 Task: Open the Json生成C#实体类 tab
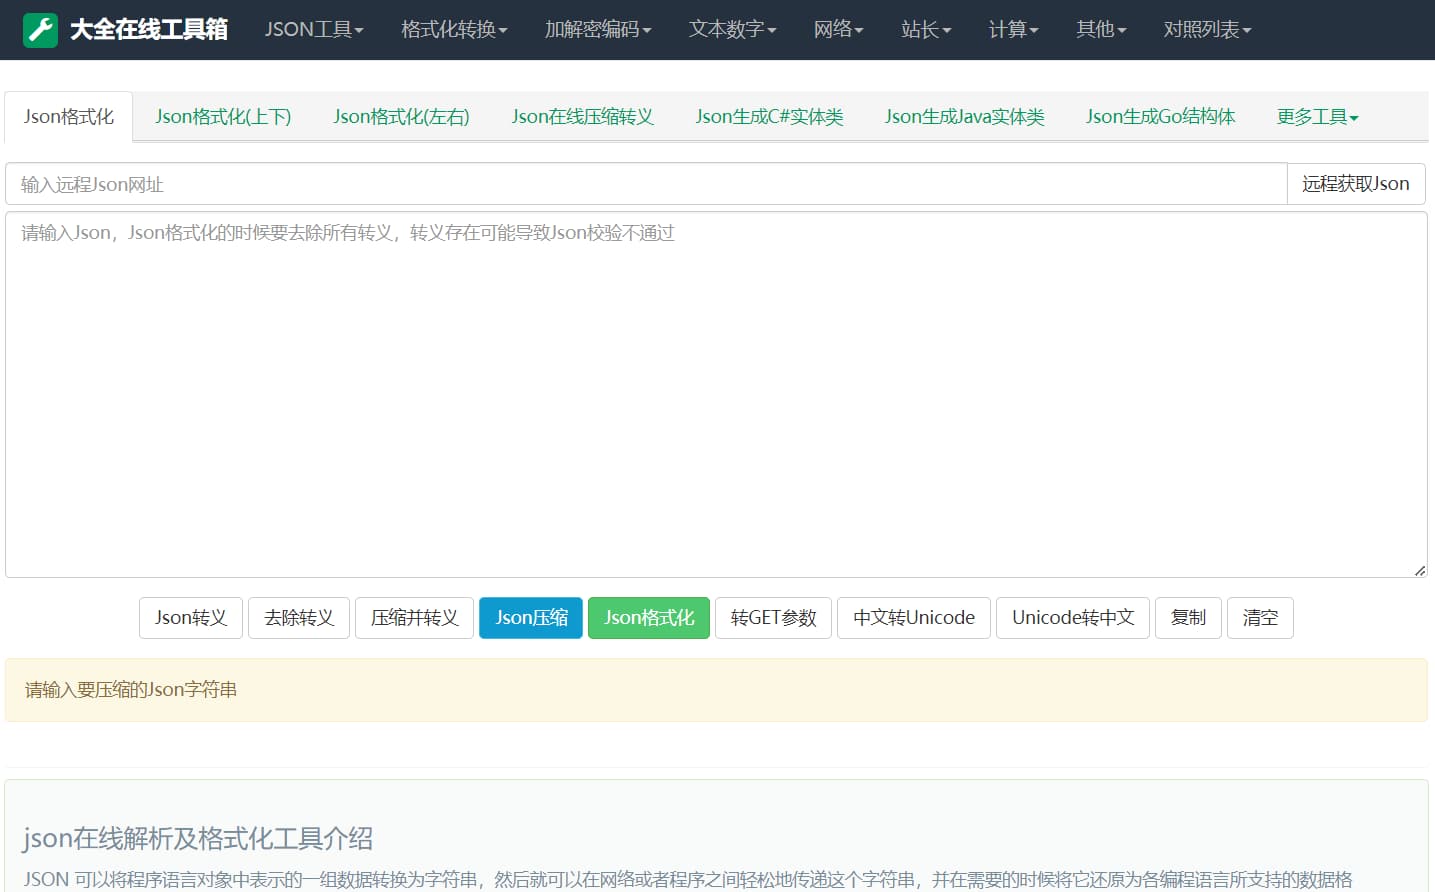pos(769,117)
